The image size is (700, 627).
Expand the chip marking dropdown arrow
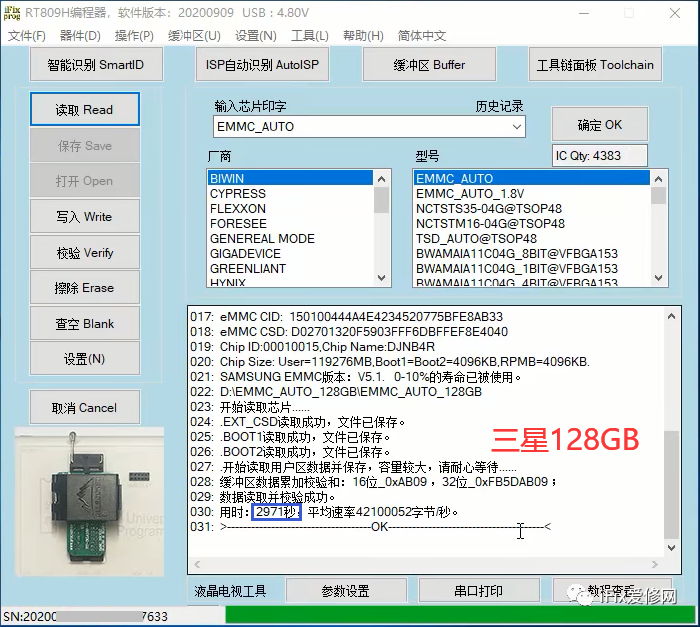pyautogui.click(x=517, y=127)
